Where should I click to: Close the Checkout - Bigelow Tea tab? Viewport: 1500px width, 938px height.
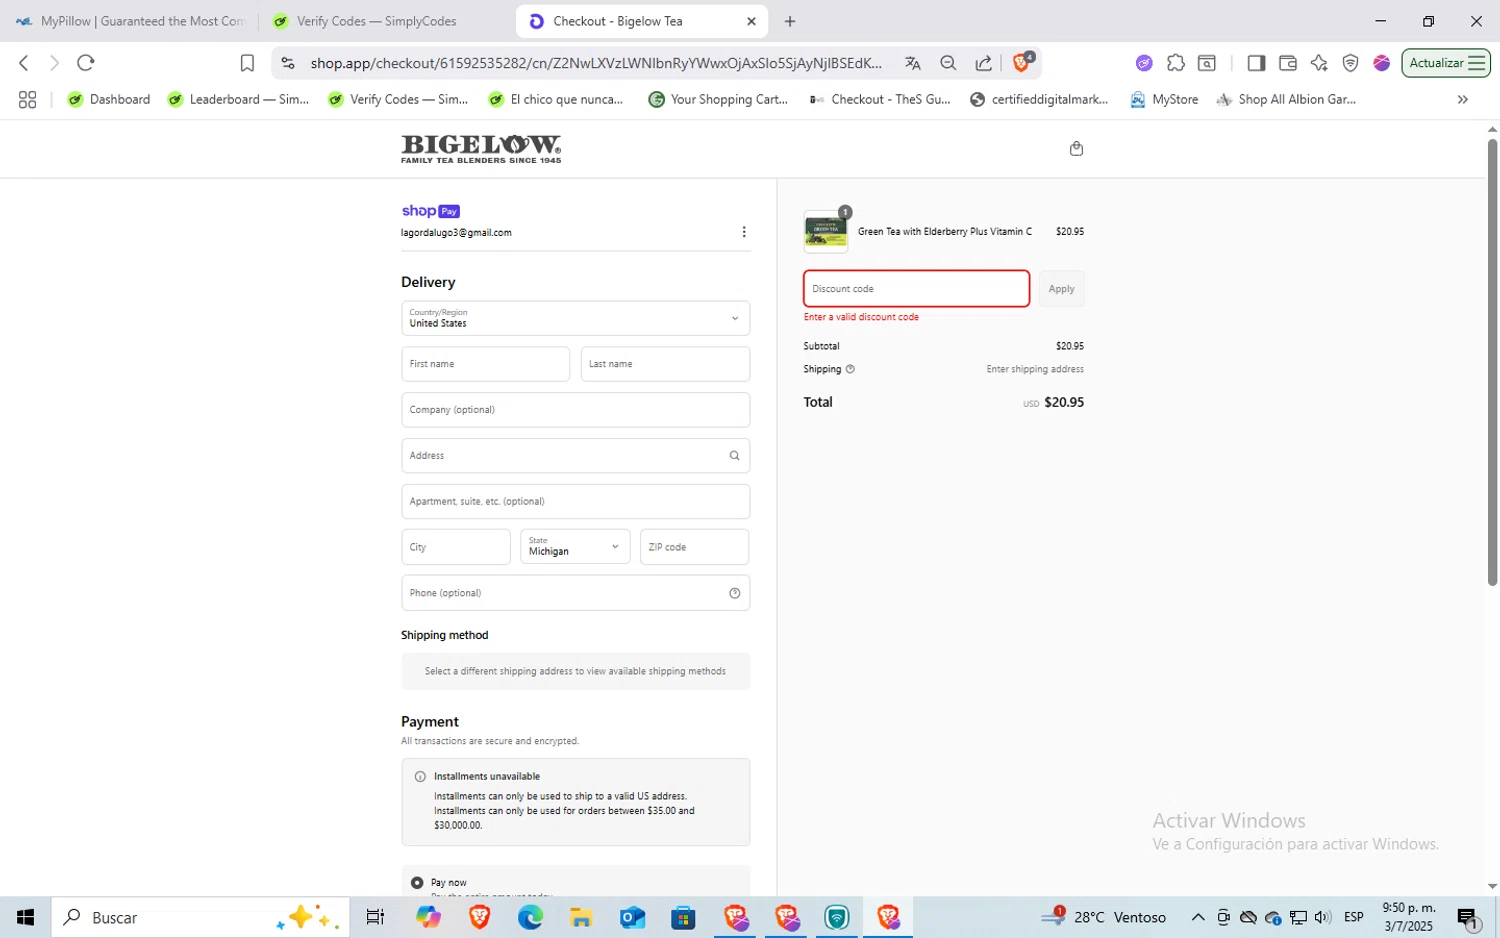pyautogui.click(x=751, y=21)
